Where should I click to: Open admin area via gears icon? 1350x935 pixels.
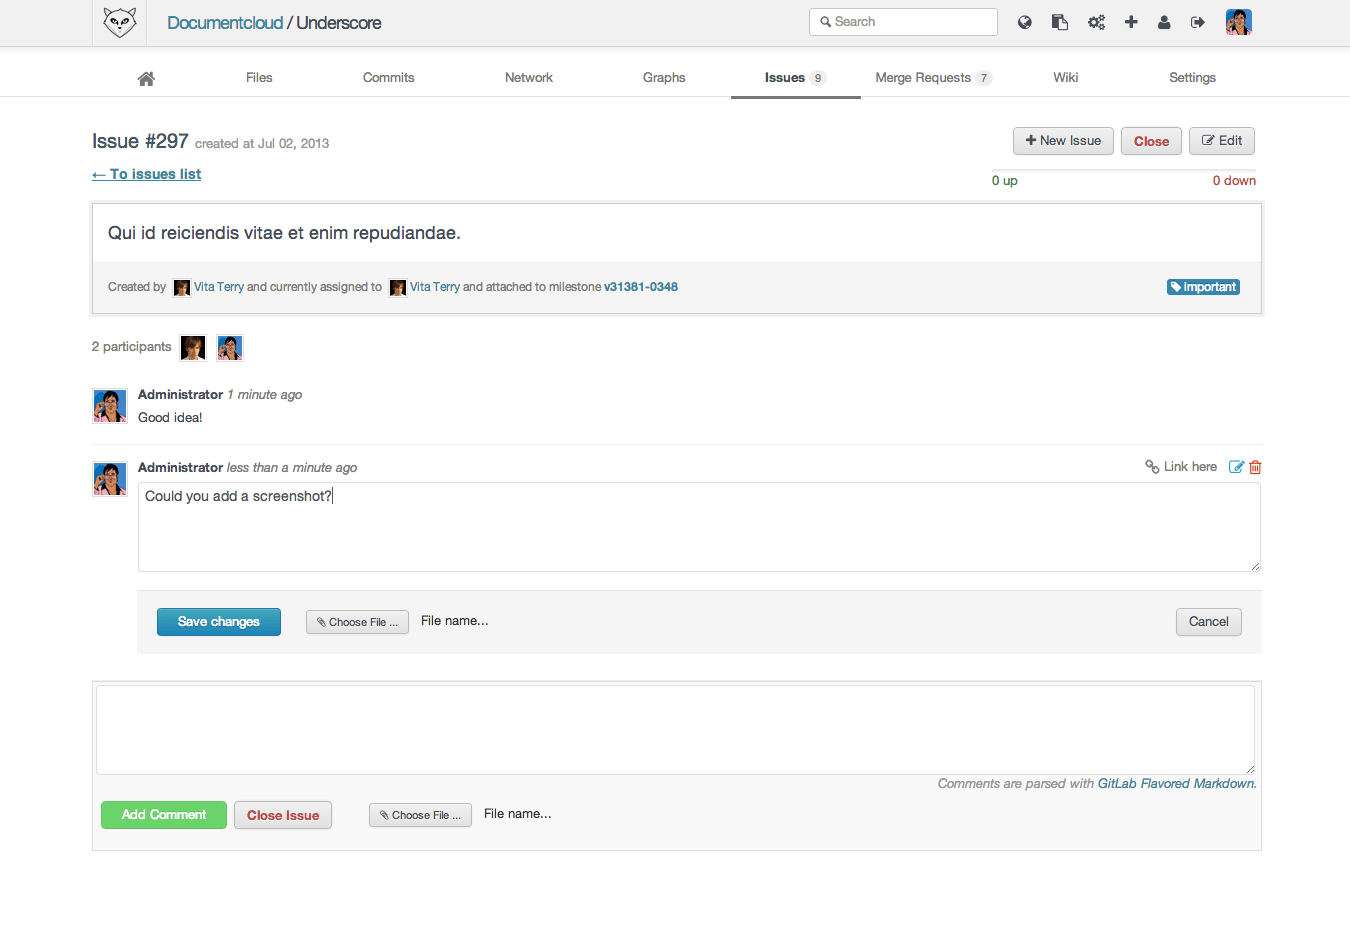coord(1096,22)
